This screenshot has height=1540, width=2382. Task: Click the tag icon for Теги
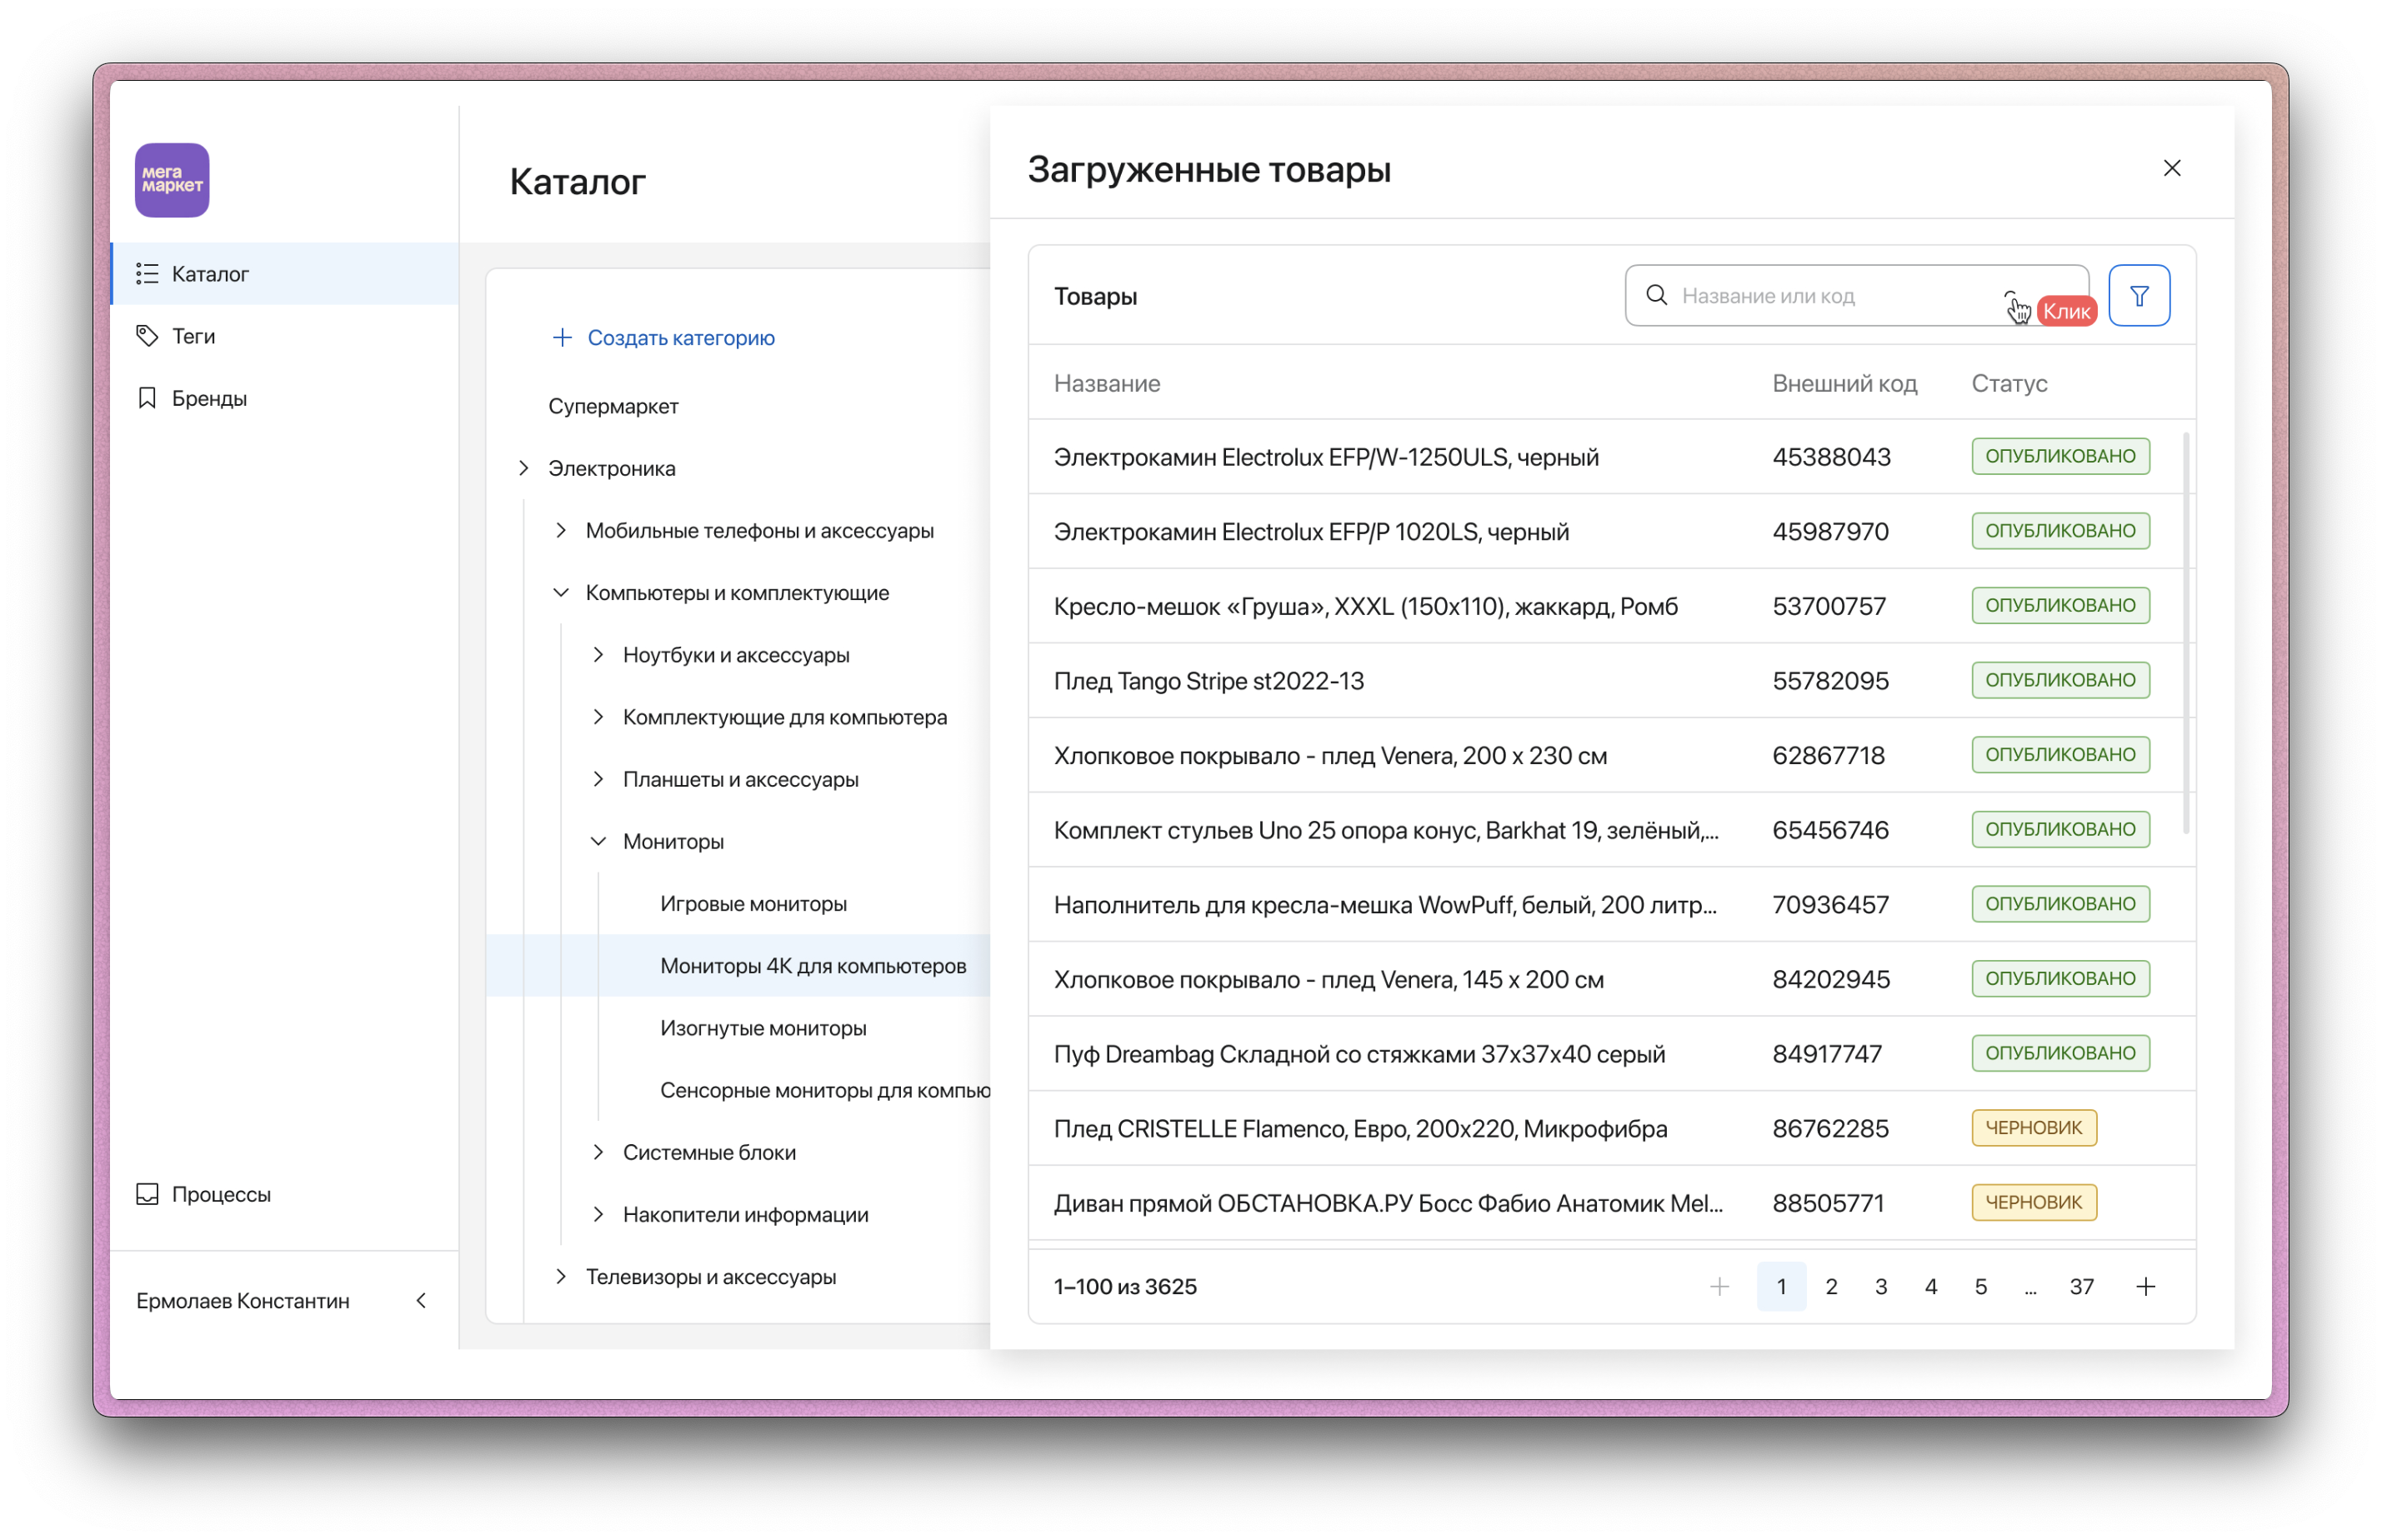147,336
